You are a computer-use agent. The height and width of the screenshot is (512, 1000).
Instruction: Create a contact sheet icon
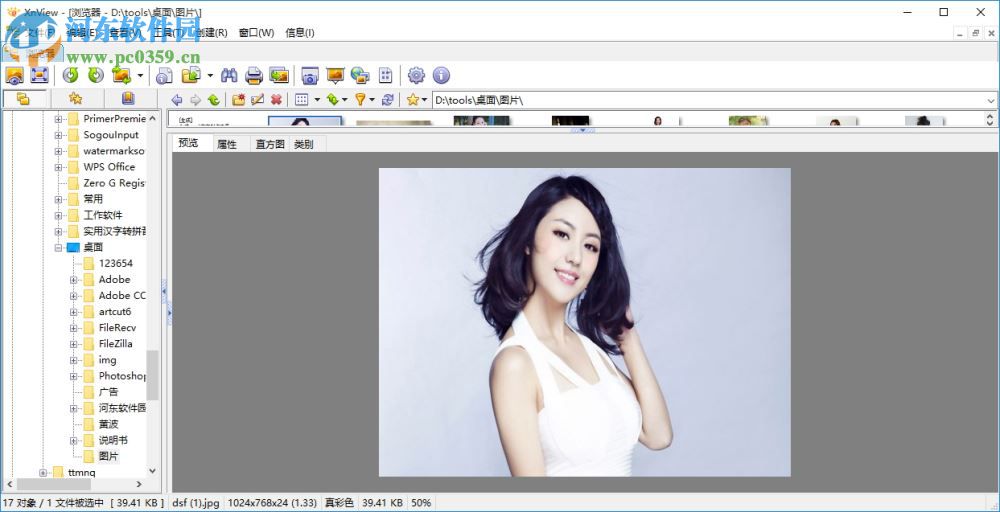coord(385,76)
